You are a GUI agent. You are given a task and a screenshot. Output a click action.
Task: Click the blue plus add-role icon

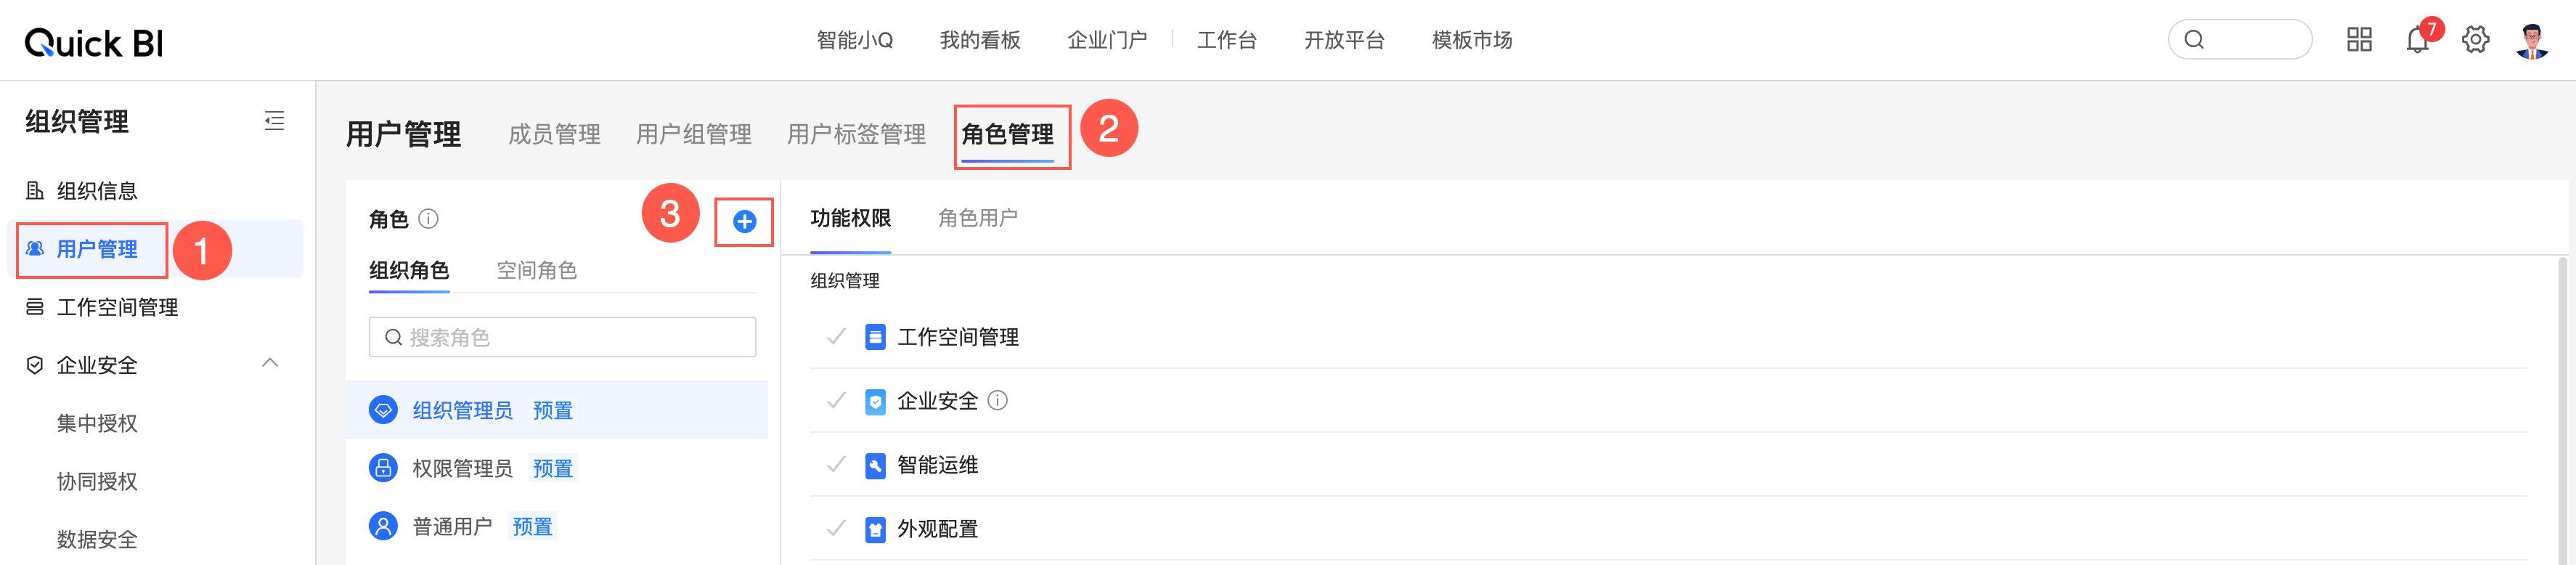[744, 222]
